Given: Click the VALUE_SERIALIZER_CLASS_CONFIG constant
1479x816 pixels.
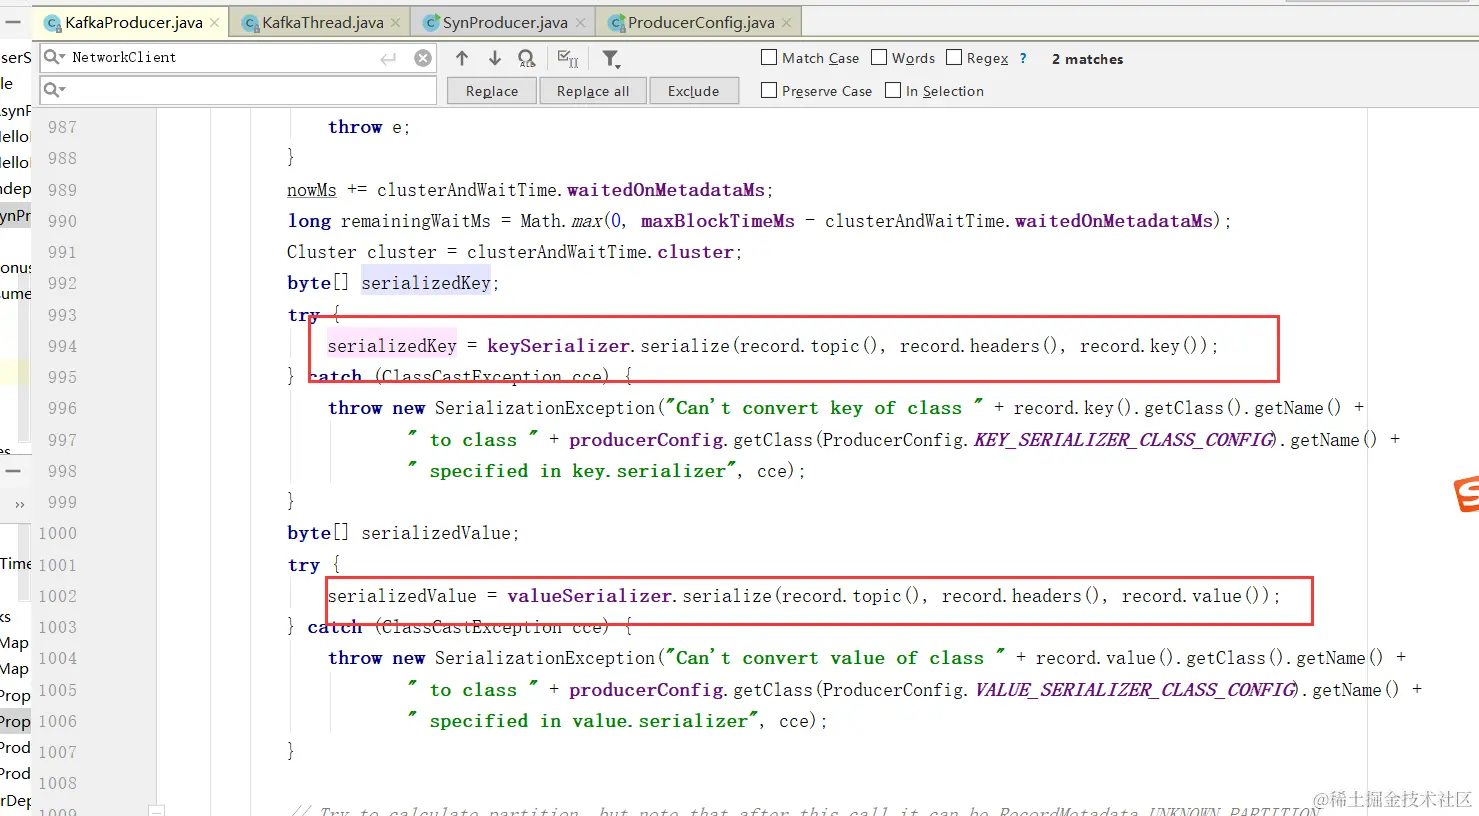Looking at the screenshot, I should coord(1136,690).
